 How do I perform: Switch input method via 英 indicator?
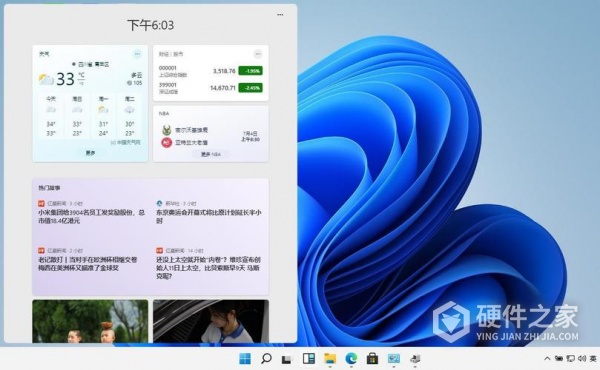click(593, 358)
